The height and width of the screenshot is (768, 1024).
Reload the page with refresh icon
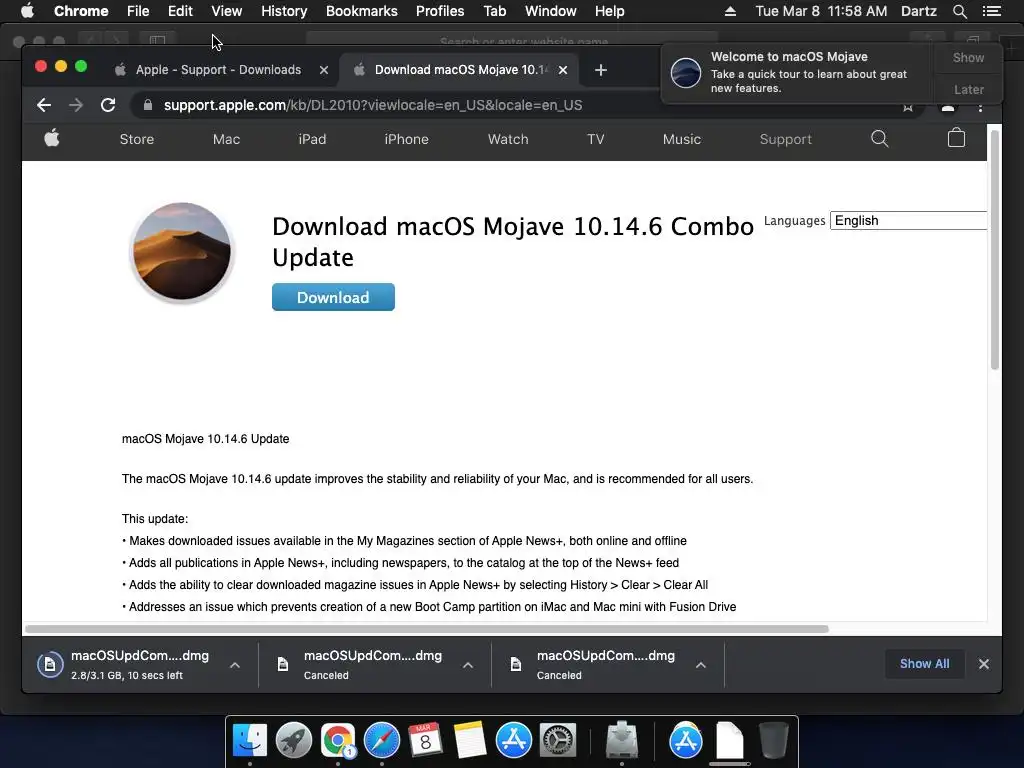click(x=108, y=105)
